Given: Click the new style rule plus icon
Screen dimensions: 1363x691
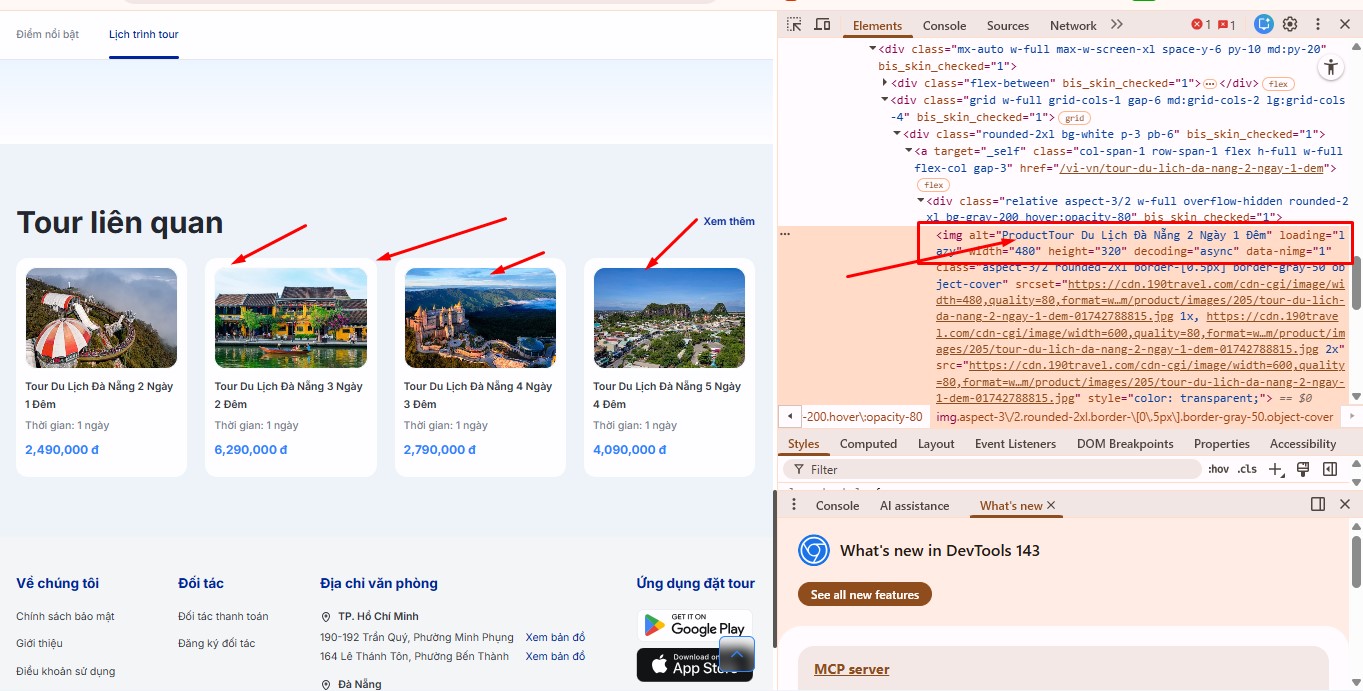Looking at the screenshot, I should [x=1275, y=469].
